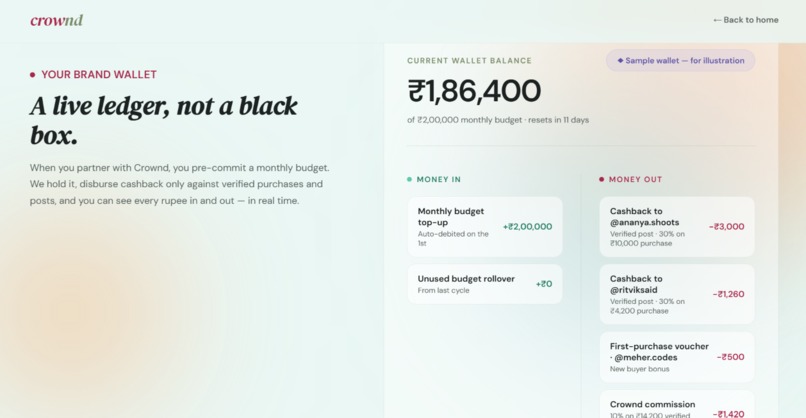Select Cashback to @ritviksaid card
The height and width of the screenshot is (418, 806).
pos(677,294)
